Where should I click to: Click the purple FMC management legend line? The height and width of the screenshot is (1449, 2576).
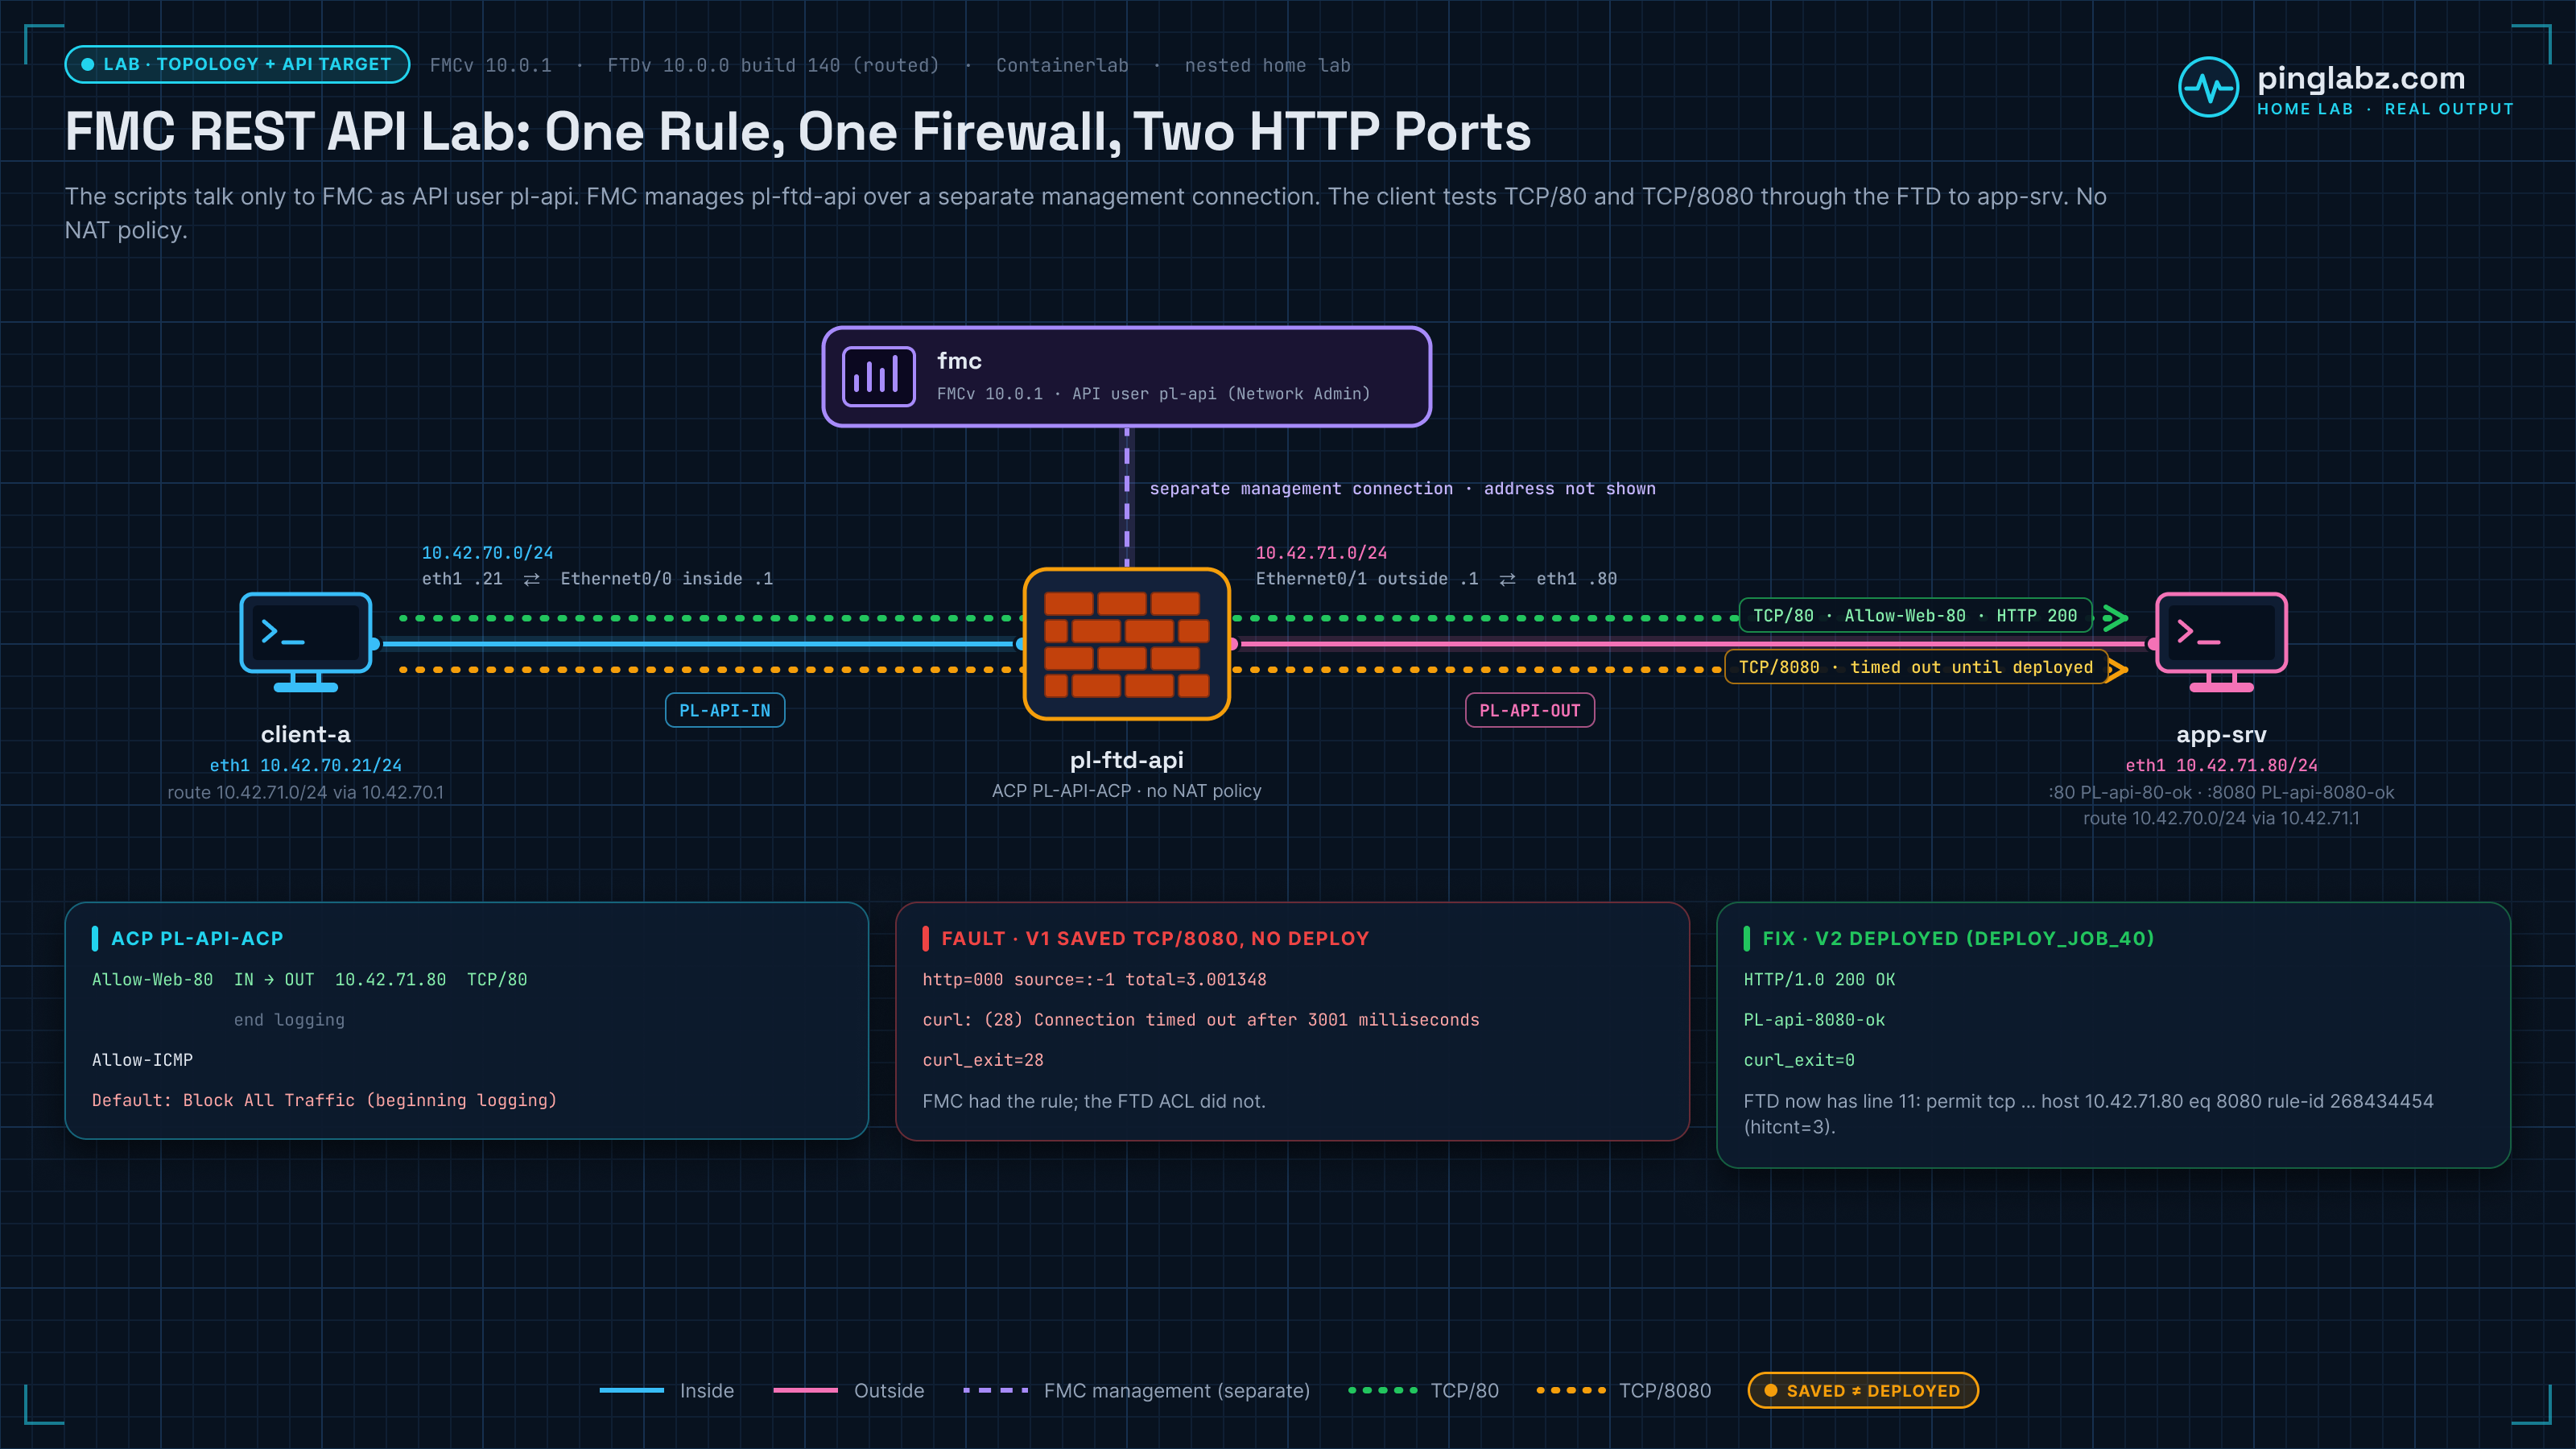995,1390
